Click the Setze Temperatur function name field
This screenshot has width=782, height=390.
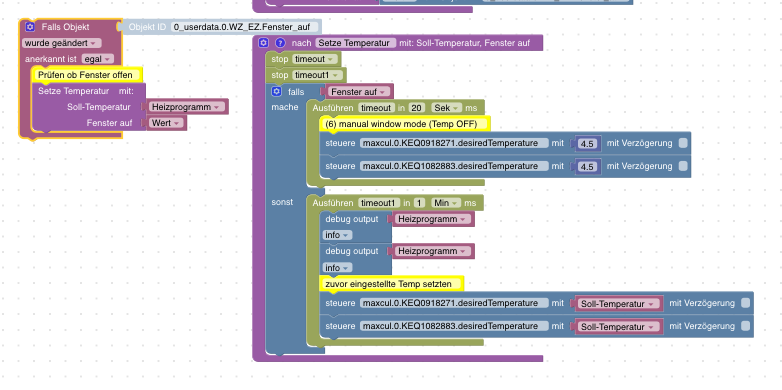pyautogui.click(x=357, y=43)
